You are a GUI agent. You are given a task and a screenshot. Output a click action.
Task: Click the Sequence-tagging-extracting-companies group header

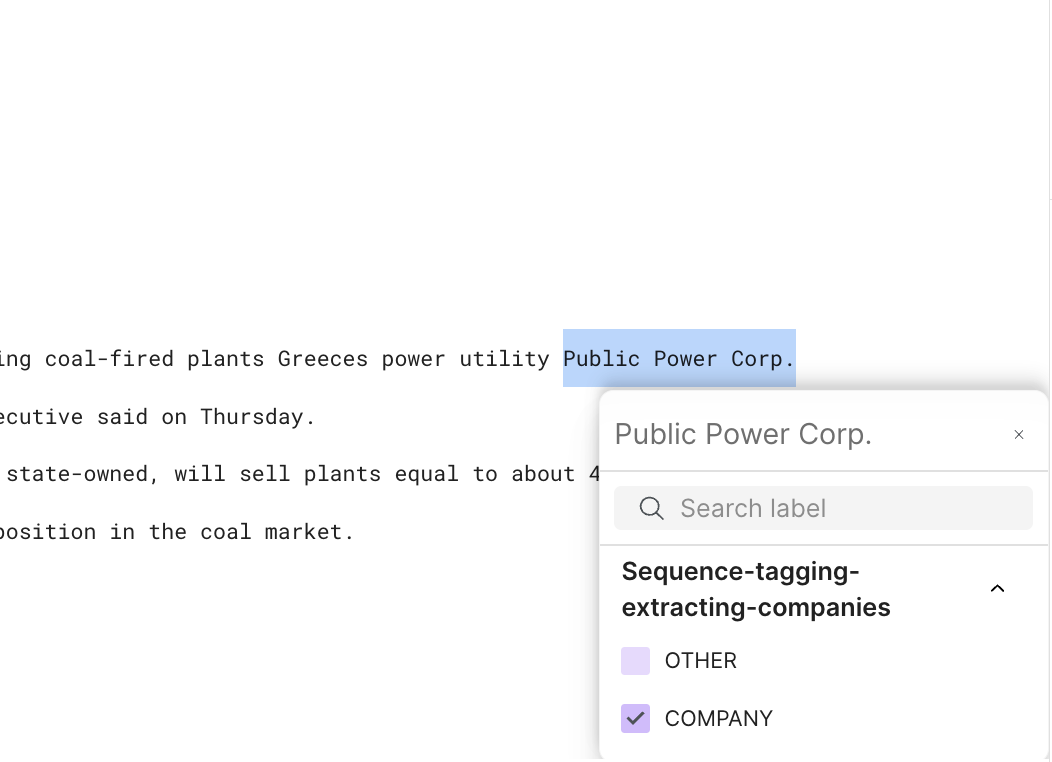(756, 589)
